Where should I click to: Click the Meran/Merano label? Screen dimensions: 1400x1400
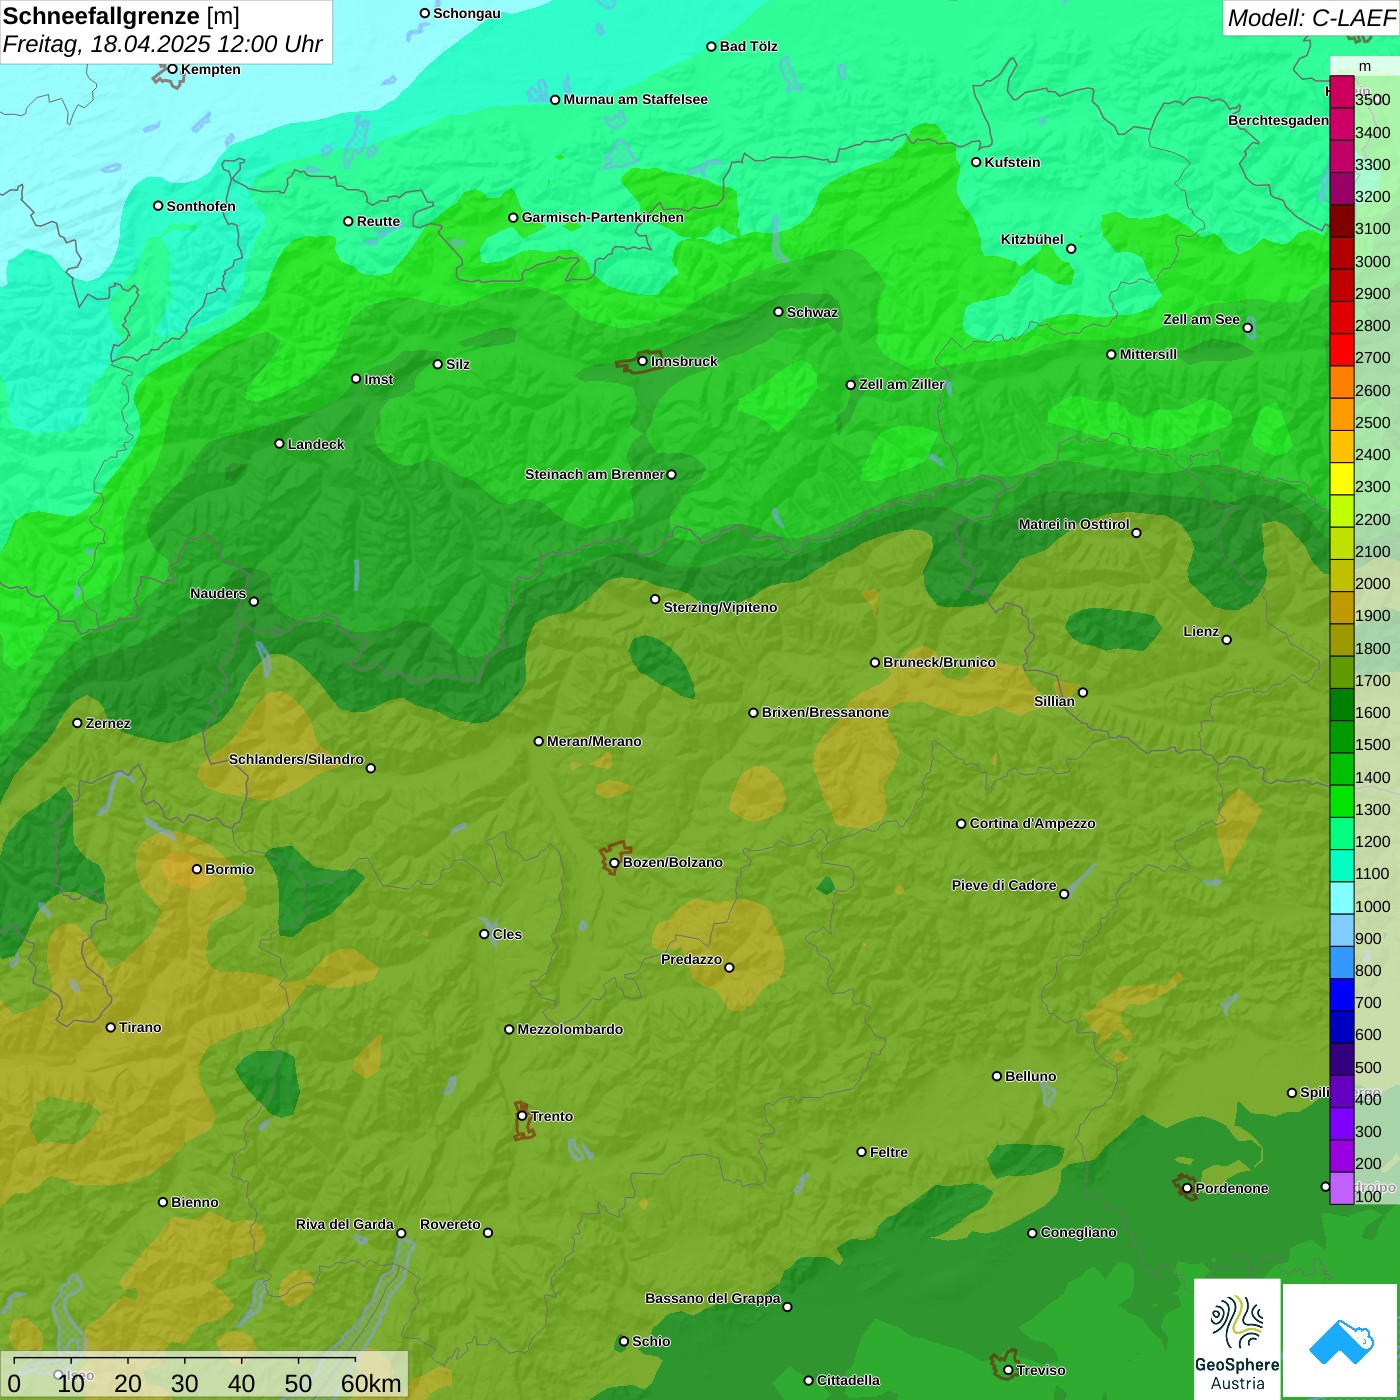pos(595,741)
